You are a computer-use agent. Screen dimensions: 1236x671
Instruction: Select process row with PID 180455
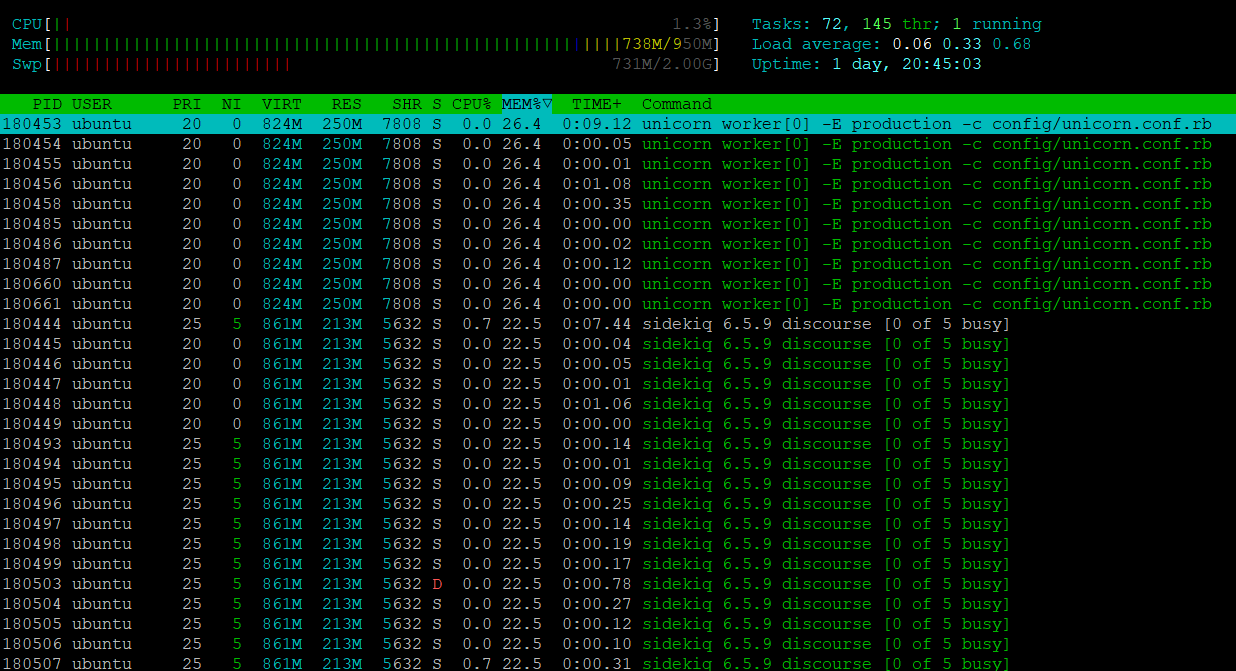click(618, 164)
